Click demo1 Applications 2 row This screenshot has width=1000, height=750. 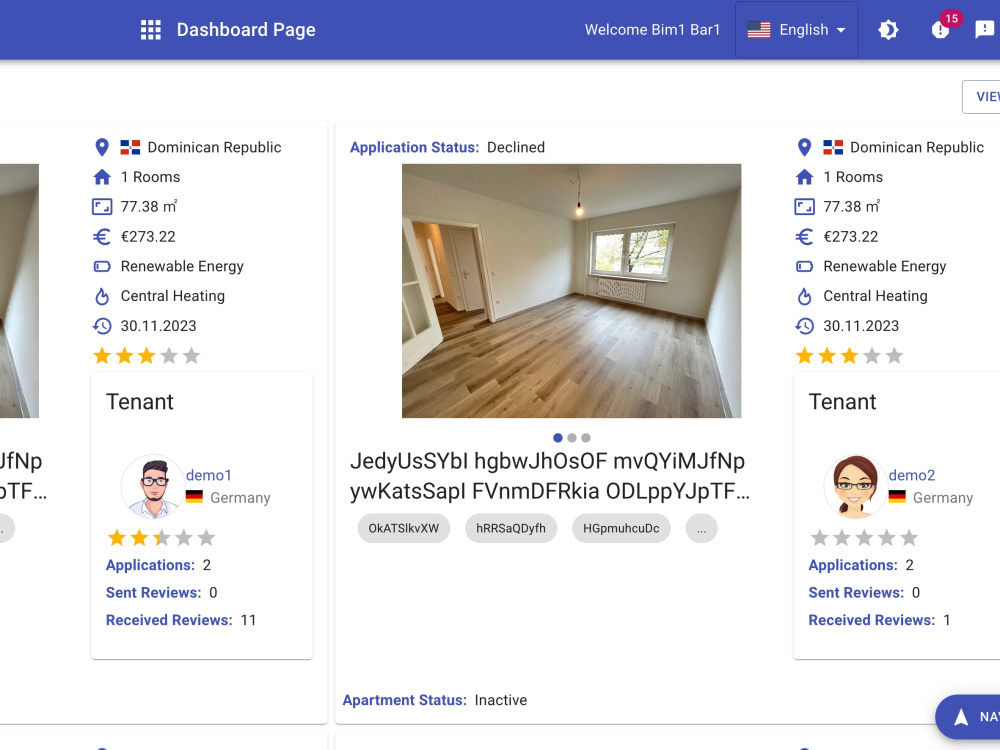(x=158, y=565)
